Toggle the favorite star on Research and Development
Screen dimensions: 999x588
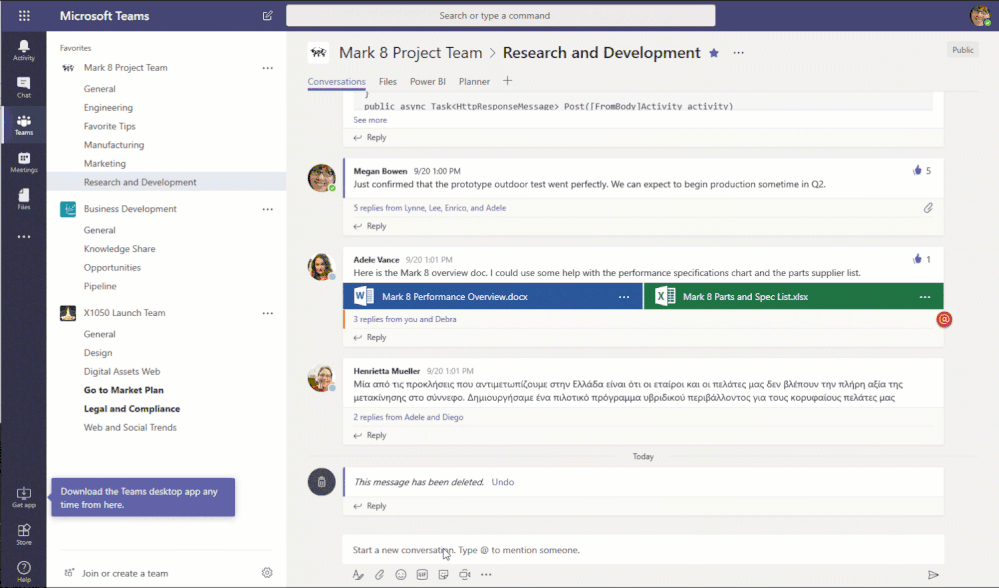click(714, 53)
